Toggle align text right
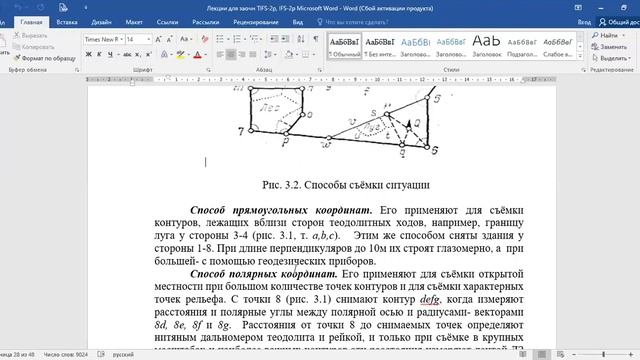Image resolution: width=640 pixels, height=360 pixels. pos(242,54)
